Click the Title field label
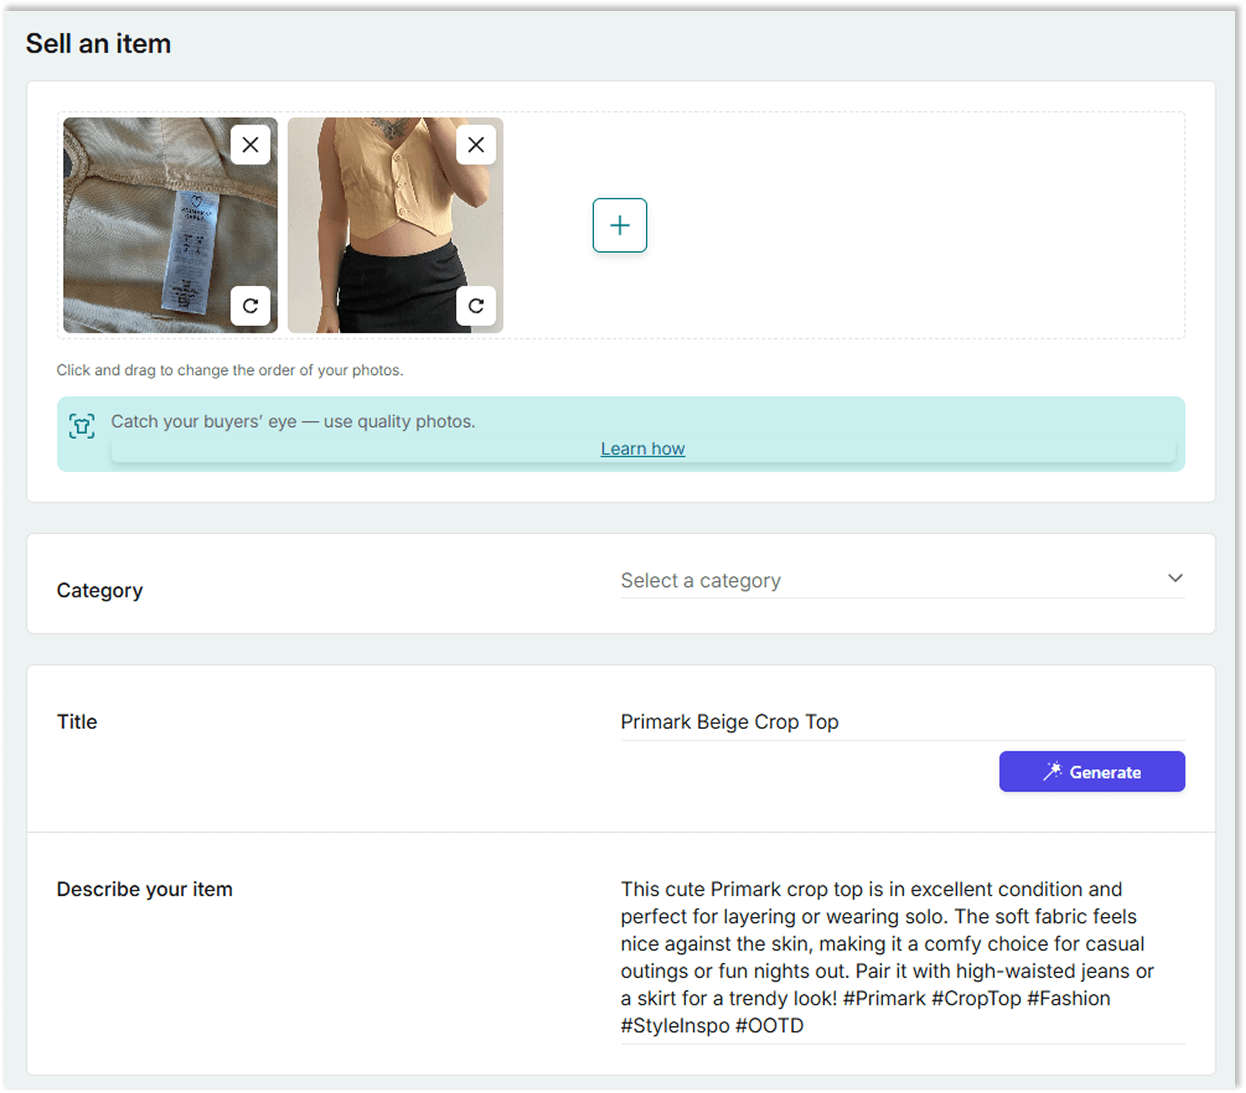 [77, 722]
